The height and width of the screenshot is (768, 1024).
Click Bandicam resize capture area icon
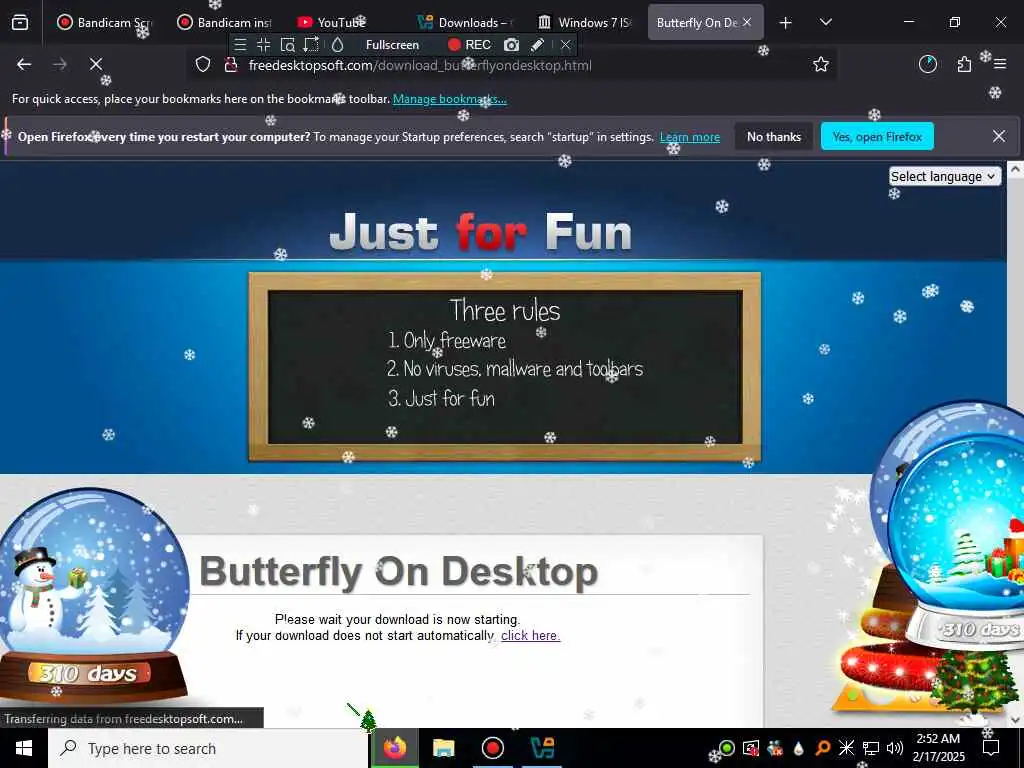pyautogui.click(x=312, y=44)
